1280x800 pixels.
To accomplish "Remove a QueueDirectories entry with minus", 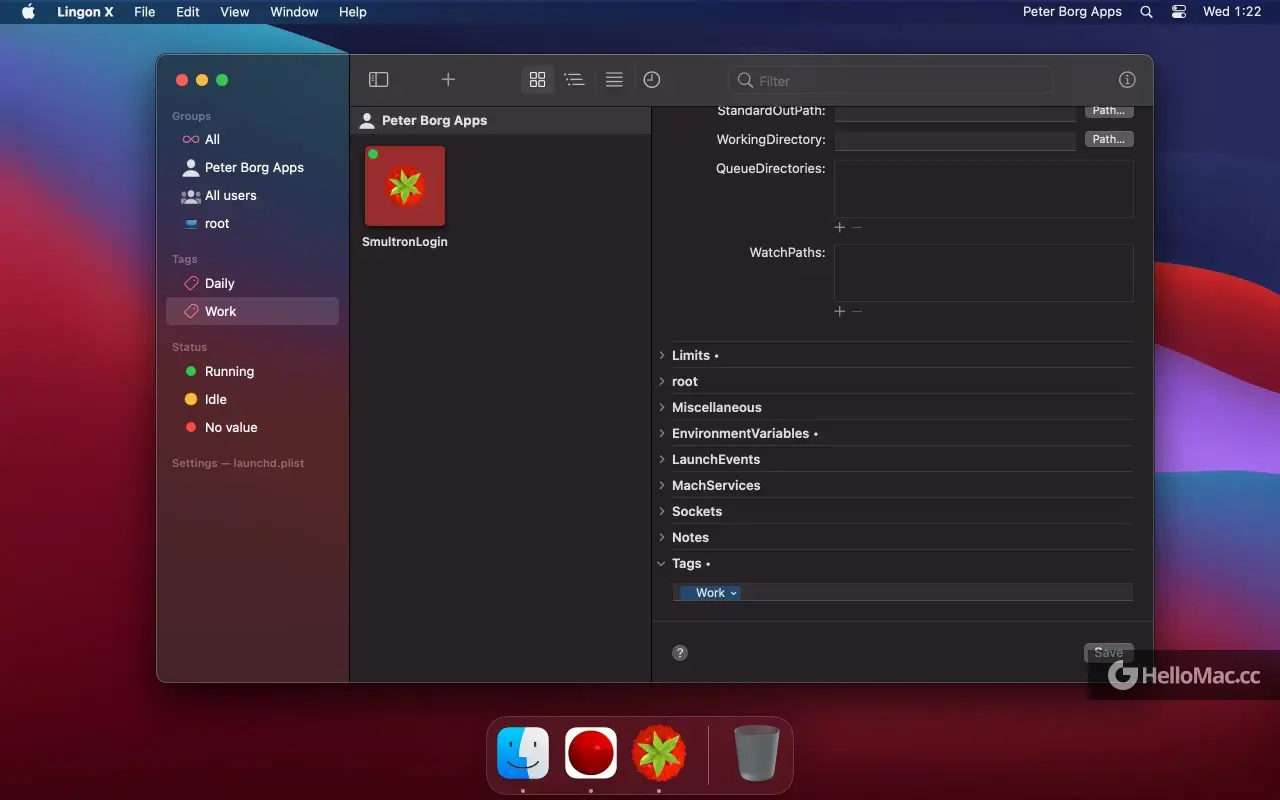I will click(857, 227).
